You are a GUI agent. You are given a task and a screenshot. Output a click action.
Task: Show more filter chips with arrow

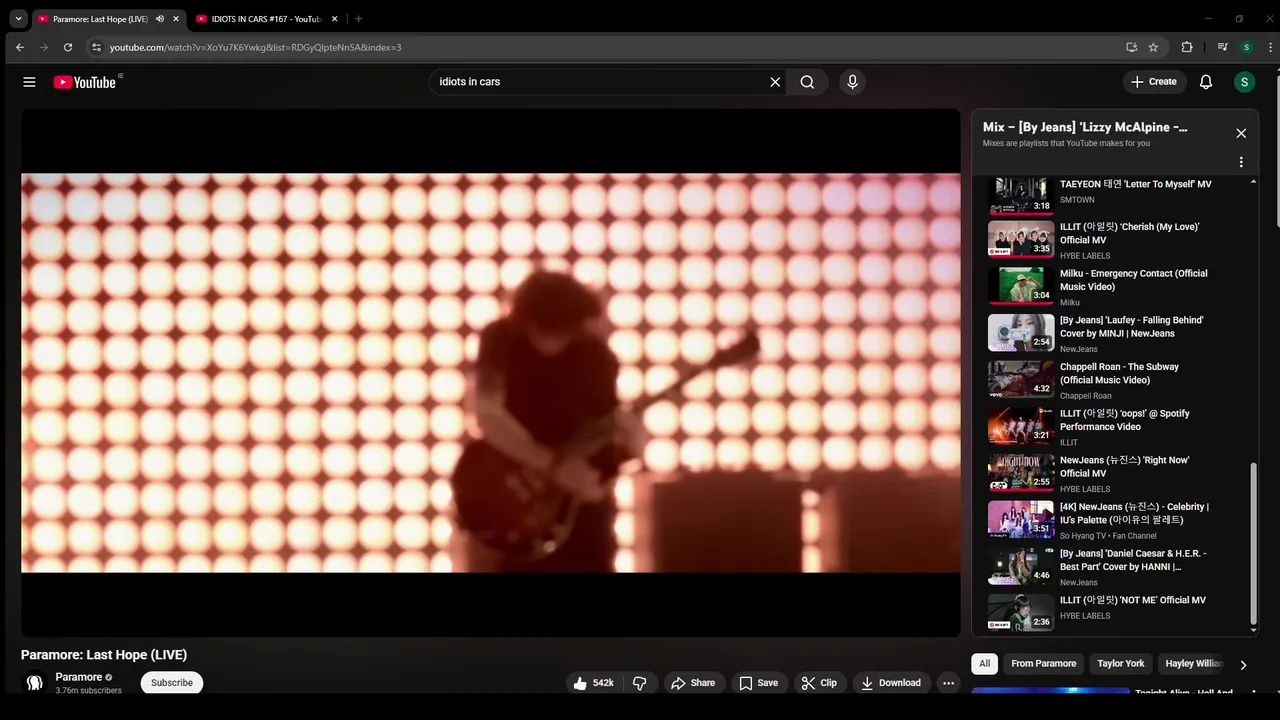click(1243, 664)
